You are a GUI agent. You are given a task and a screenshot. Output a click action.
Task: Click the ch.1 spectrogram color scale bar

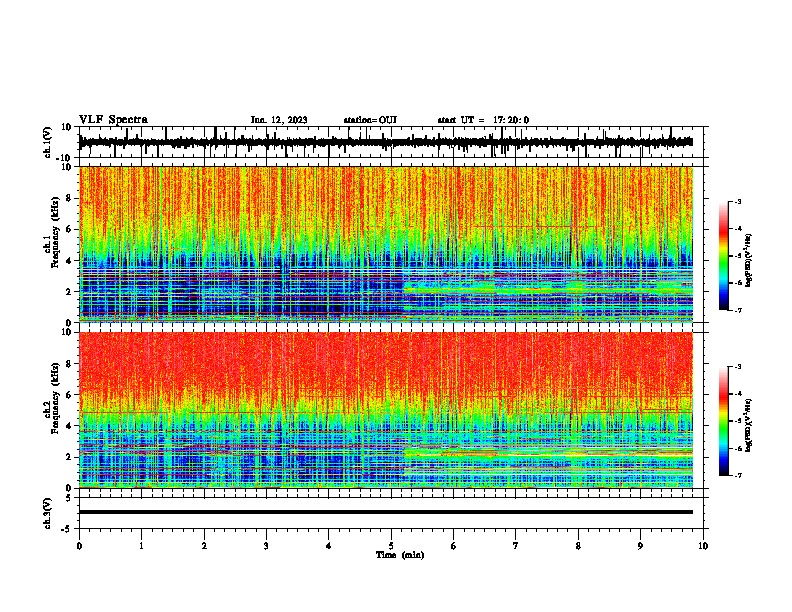click(723, 256)
